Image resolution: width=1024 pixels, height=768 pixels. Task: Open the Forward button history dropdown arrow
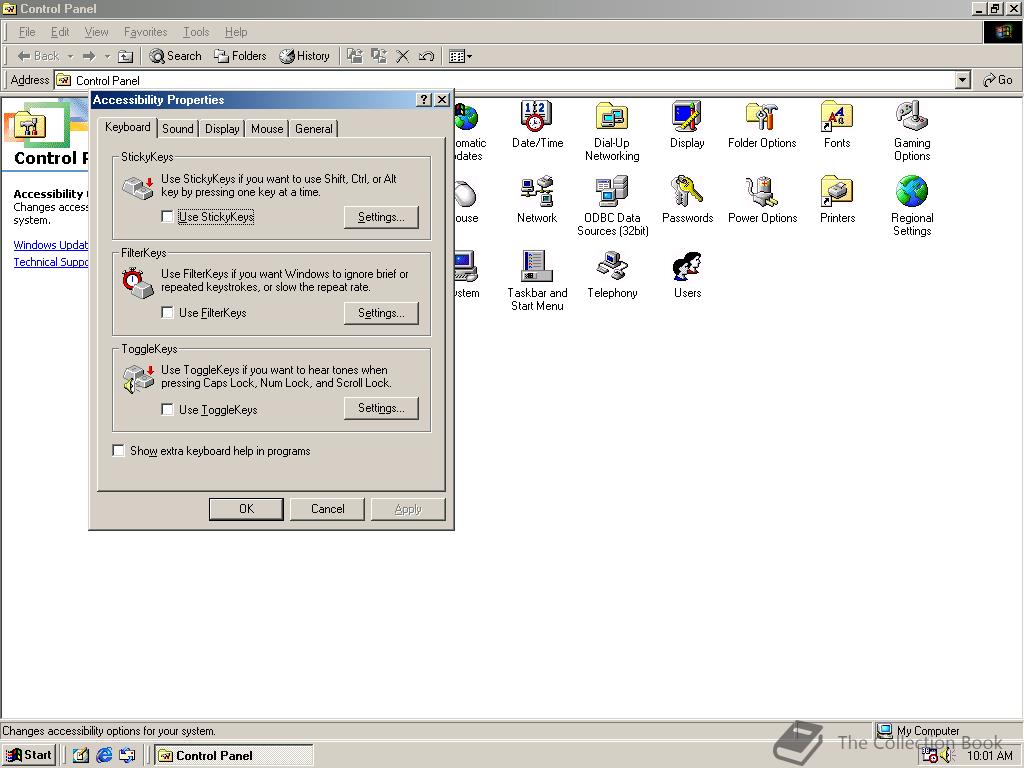(107, 56)
